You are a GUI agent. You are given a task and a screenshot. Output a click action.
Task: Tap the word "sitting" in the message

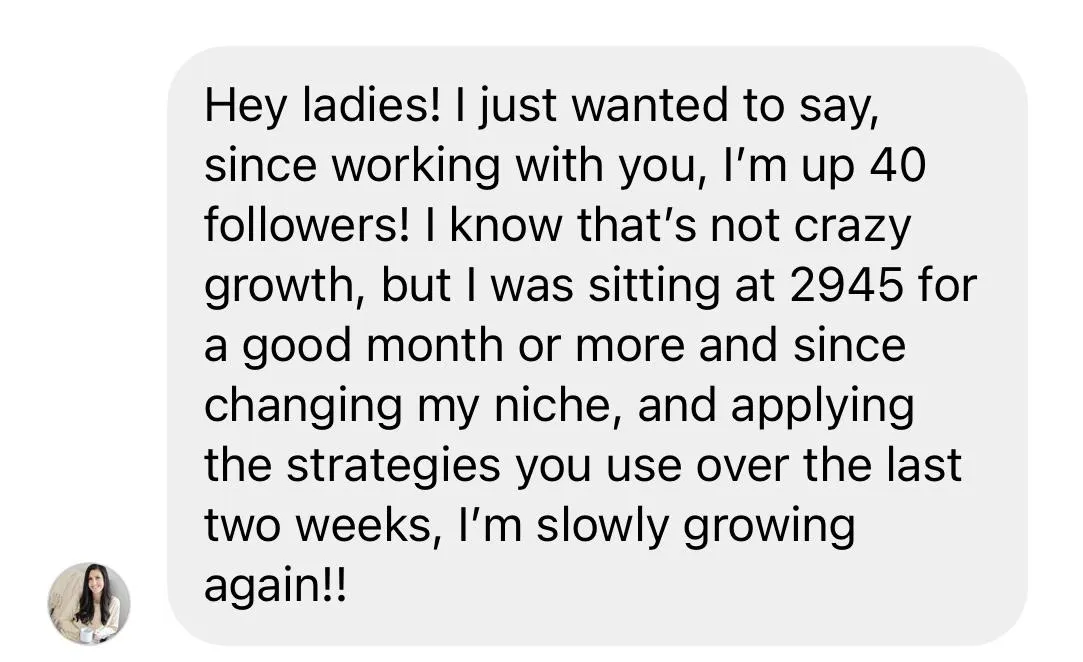(653, 287)
